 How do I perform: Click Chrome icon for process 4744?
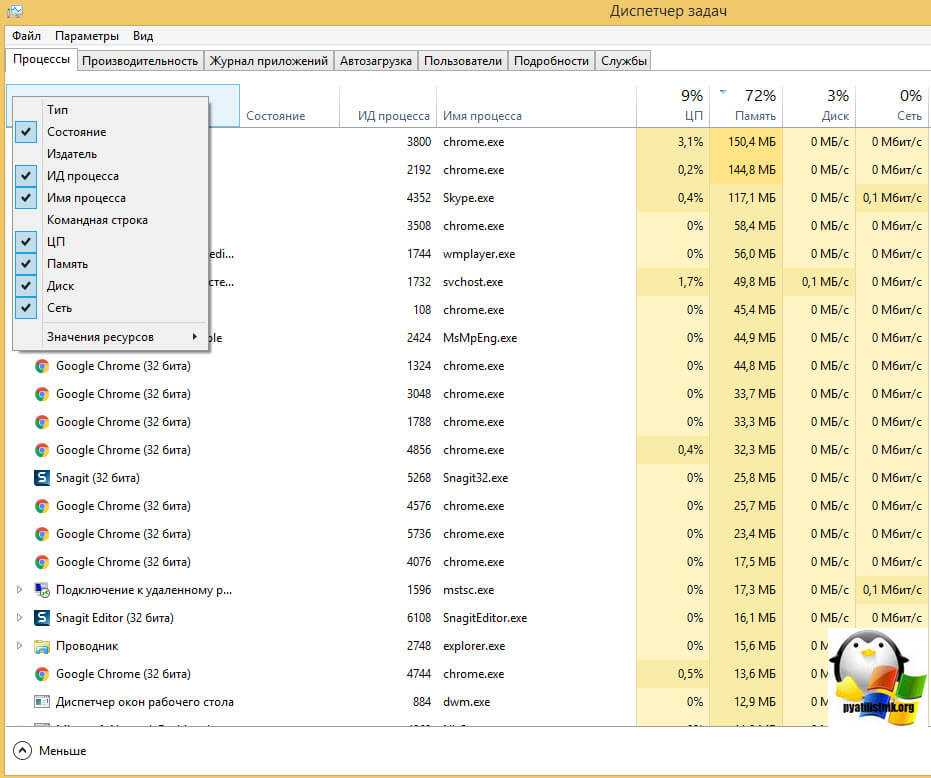pos(42,674)
